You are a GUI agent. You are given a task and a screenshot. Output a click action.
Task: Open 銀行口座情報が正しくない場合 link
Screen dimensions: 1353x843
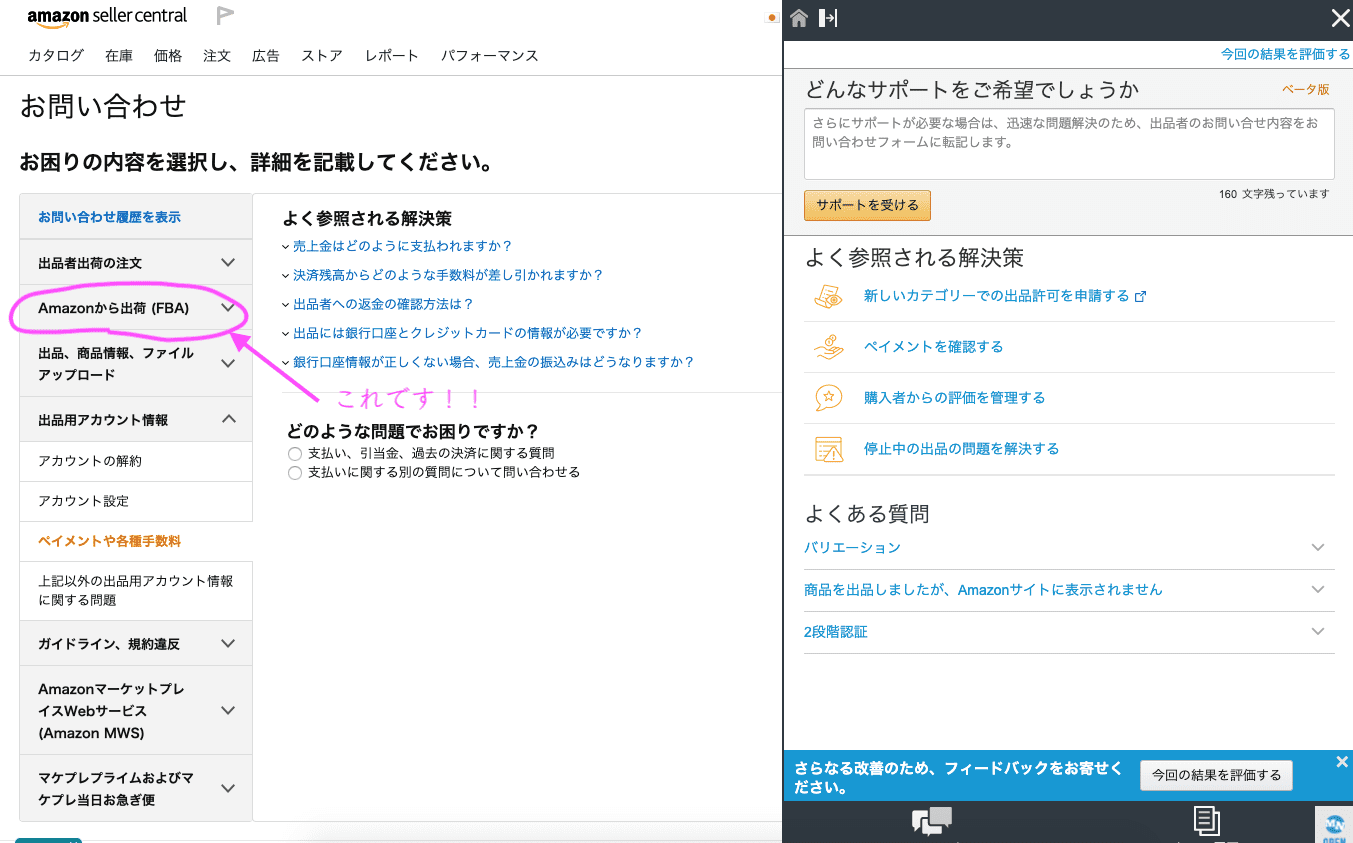pyautogui.click(x=493, y=362)
